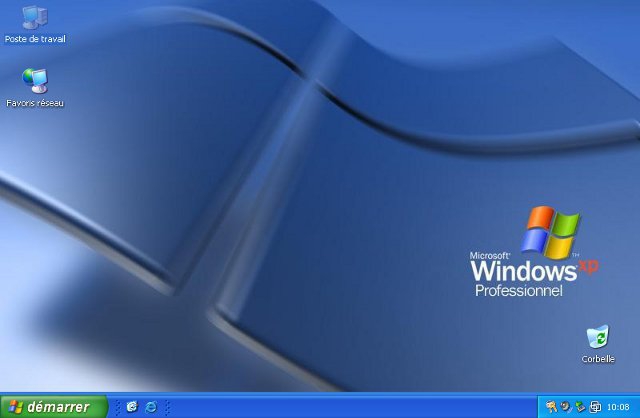Open the démarrer start menu

(x=53, y=407)
